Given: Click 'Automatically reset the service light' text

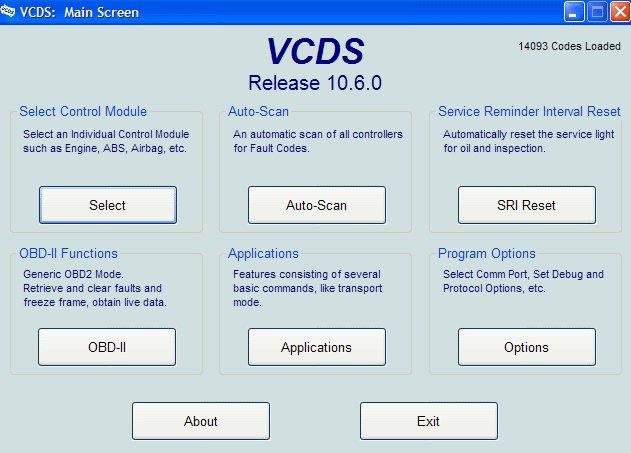Looking at the screenshot, I should point(529,134).
